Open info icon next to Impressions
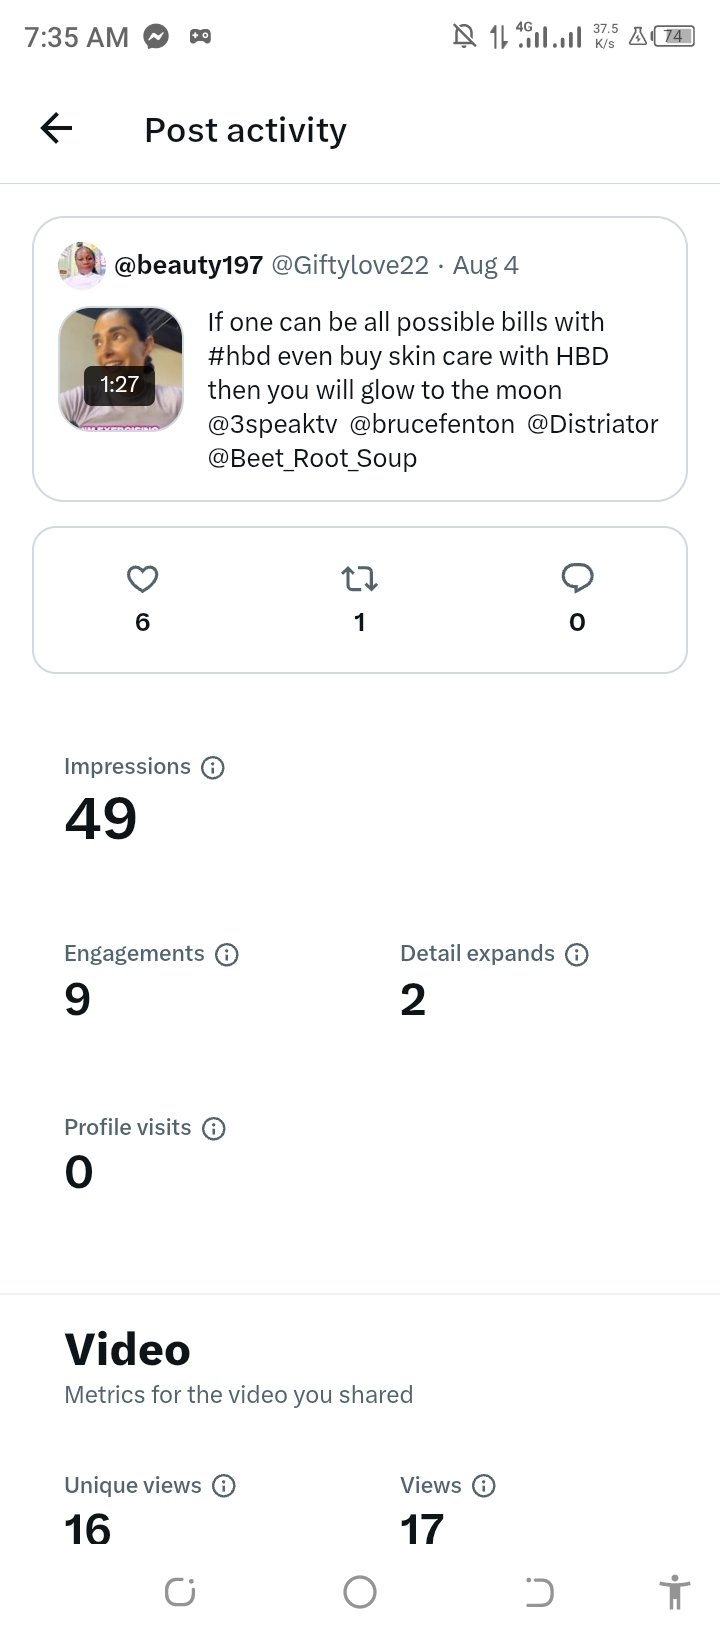Image resolution: width=720 pixels, height=1640 pixels. click(213, 767)
